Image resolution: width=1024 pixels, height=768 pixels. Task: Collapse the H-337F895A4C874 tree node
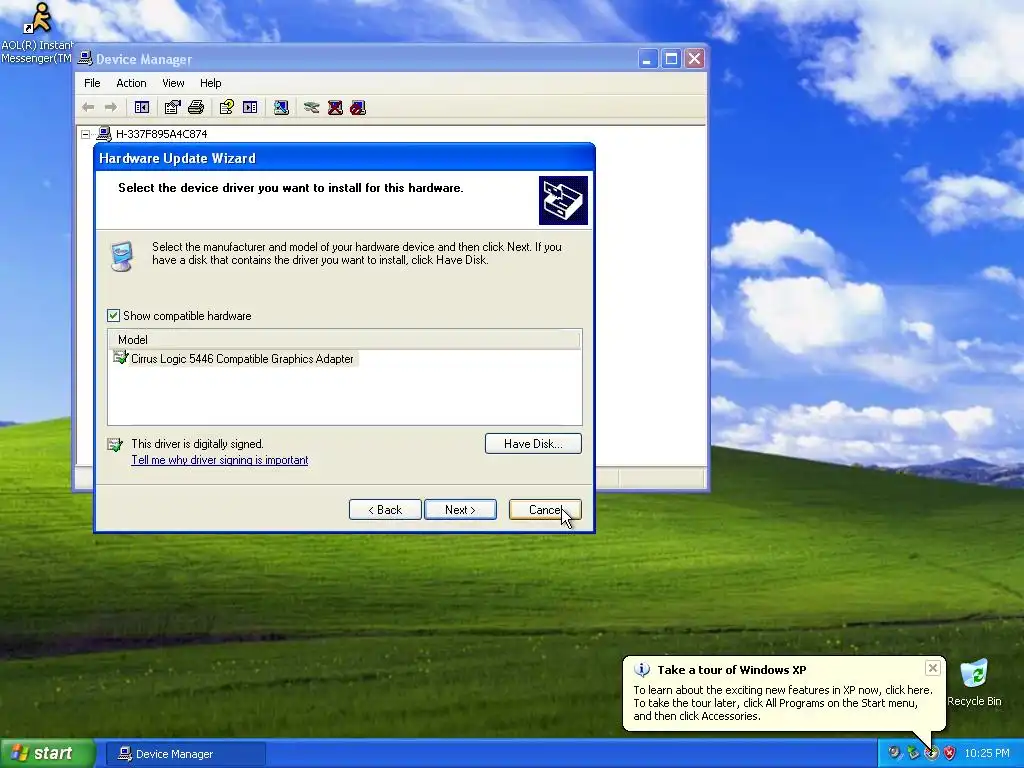[86, 134]
